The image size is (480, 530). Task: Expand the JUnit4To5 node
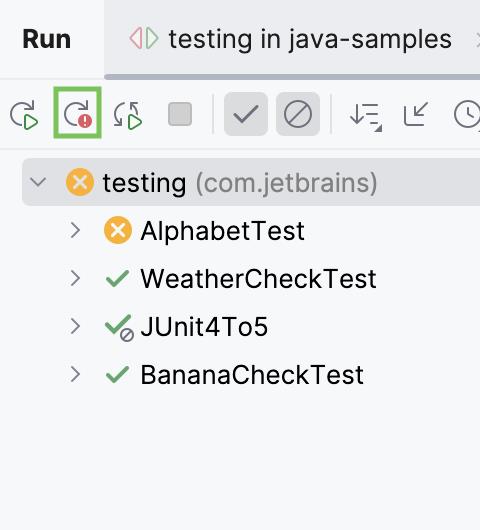pos(75,326)
